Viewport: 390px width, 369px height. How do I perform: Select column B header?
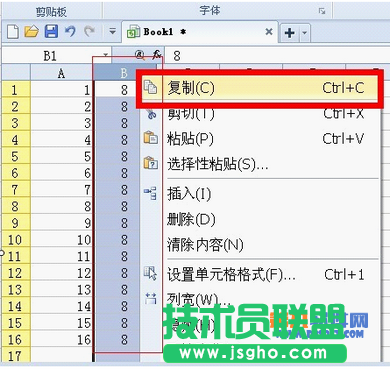(x=124, y=72)
